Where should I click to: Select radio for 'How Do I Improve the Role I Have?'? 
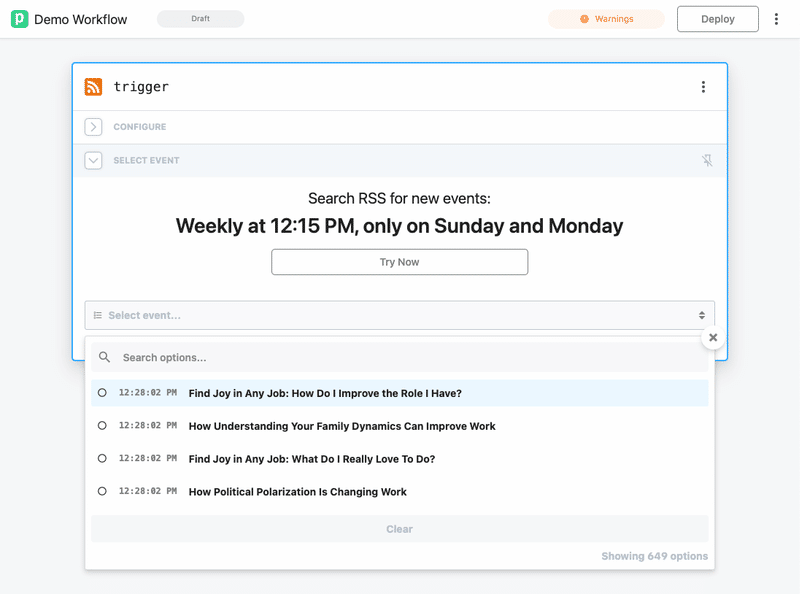(x=102, y=393)
